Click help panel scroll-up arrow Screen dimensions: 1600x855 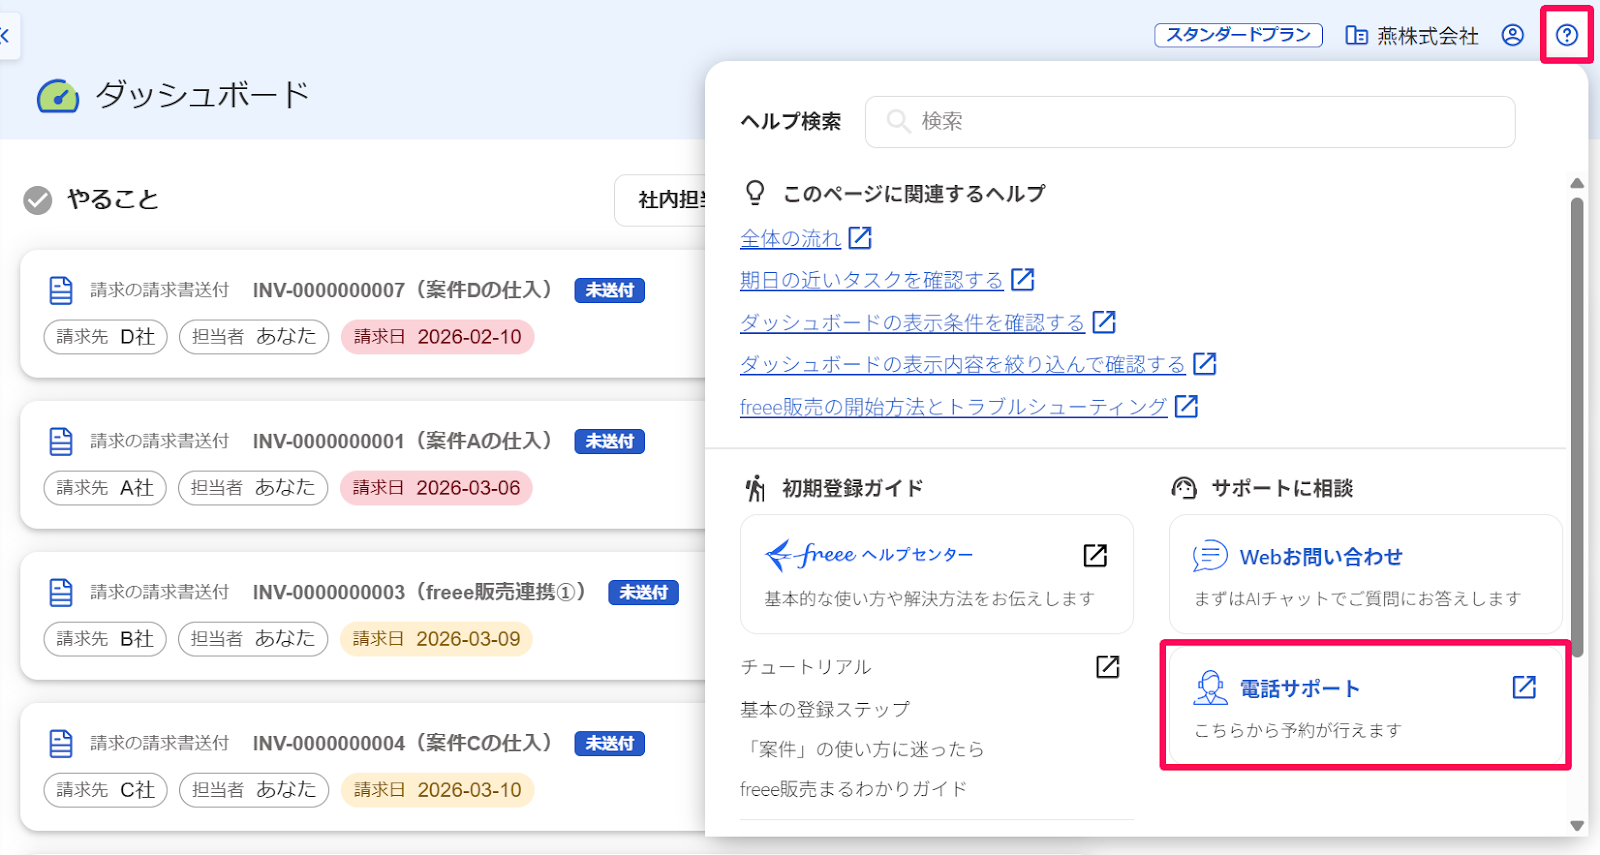1577,184
